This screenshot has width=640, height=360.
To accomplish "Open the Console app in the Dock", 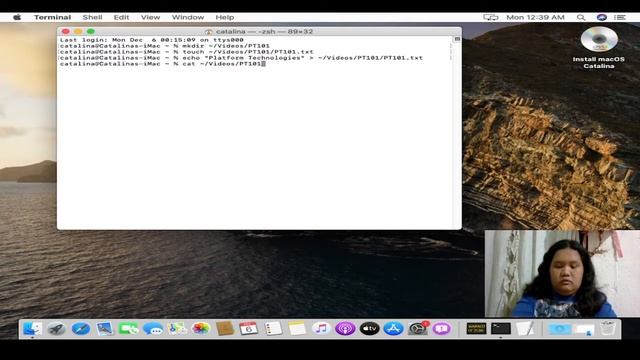I will [476, 329].
